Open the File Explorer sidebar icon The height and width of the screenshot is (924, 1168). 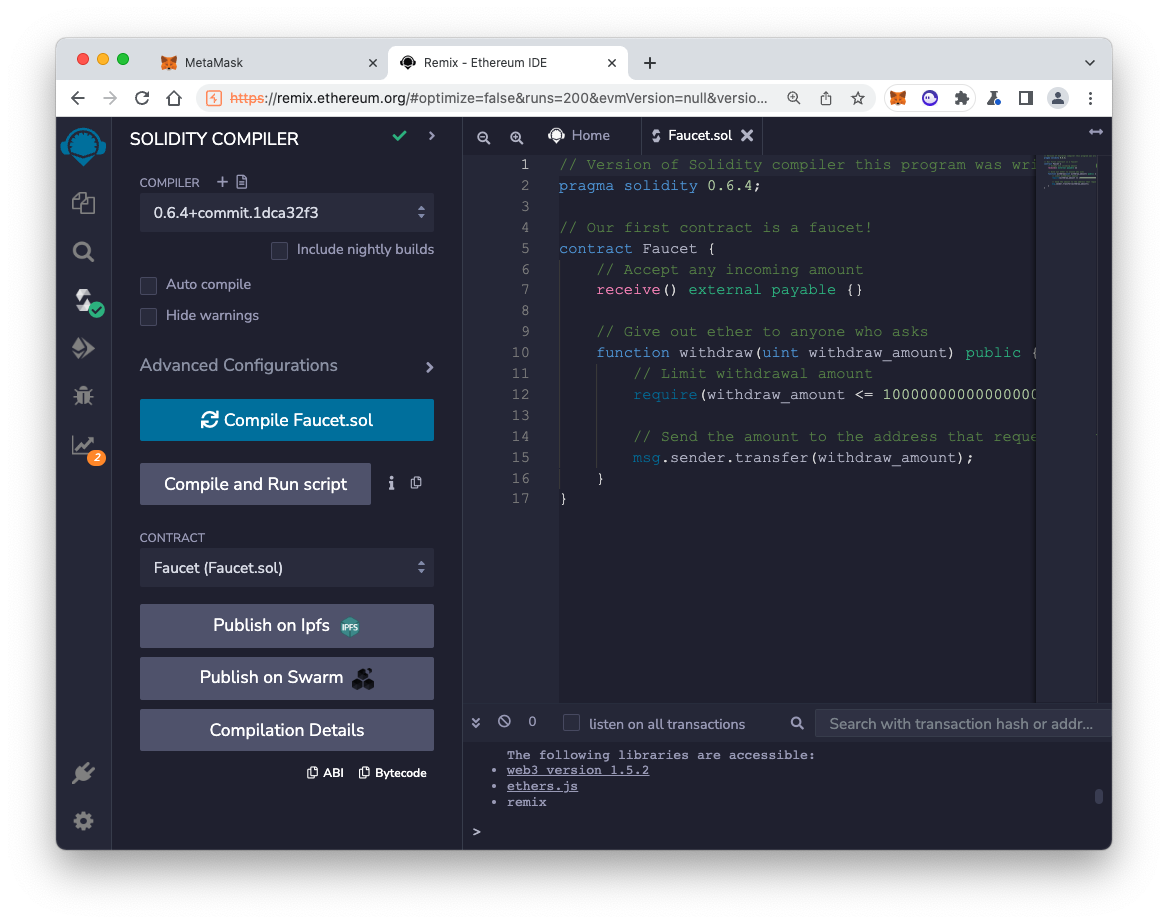coord(83,203)
